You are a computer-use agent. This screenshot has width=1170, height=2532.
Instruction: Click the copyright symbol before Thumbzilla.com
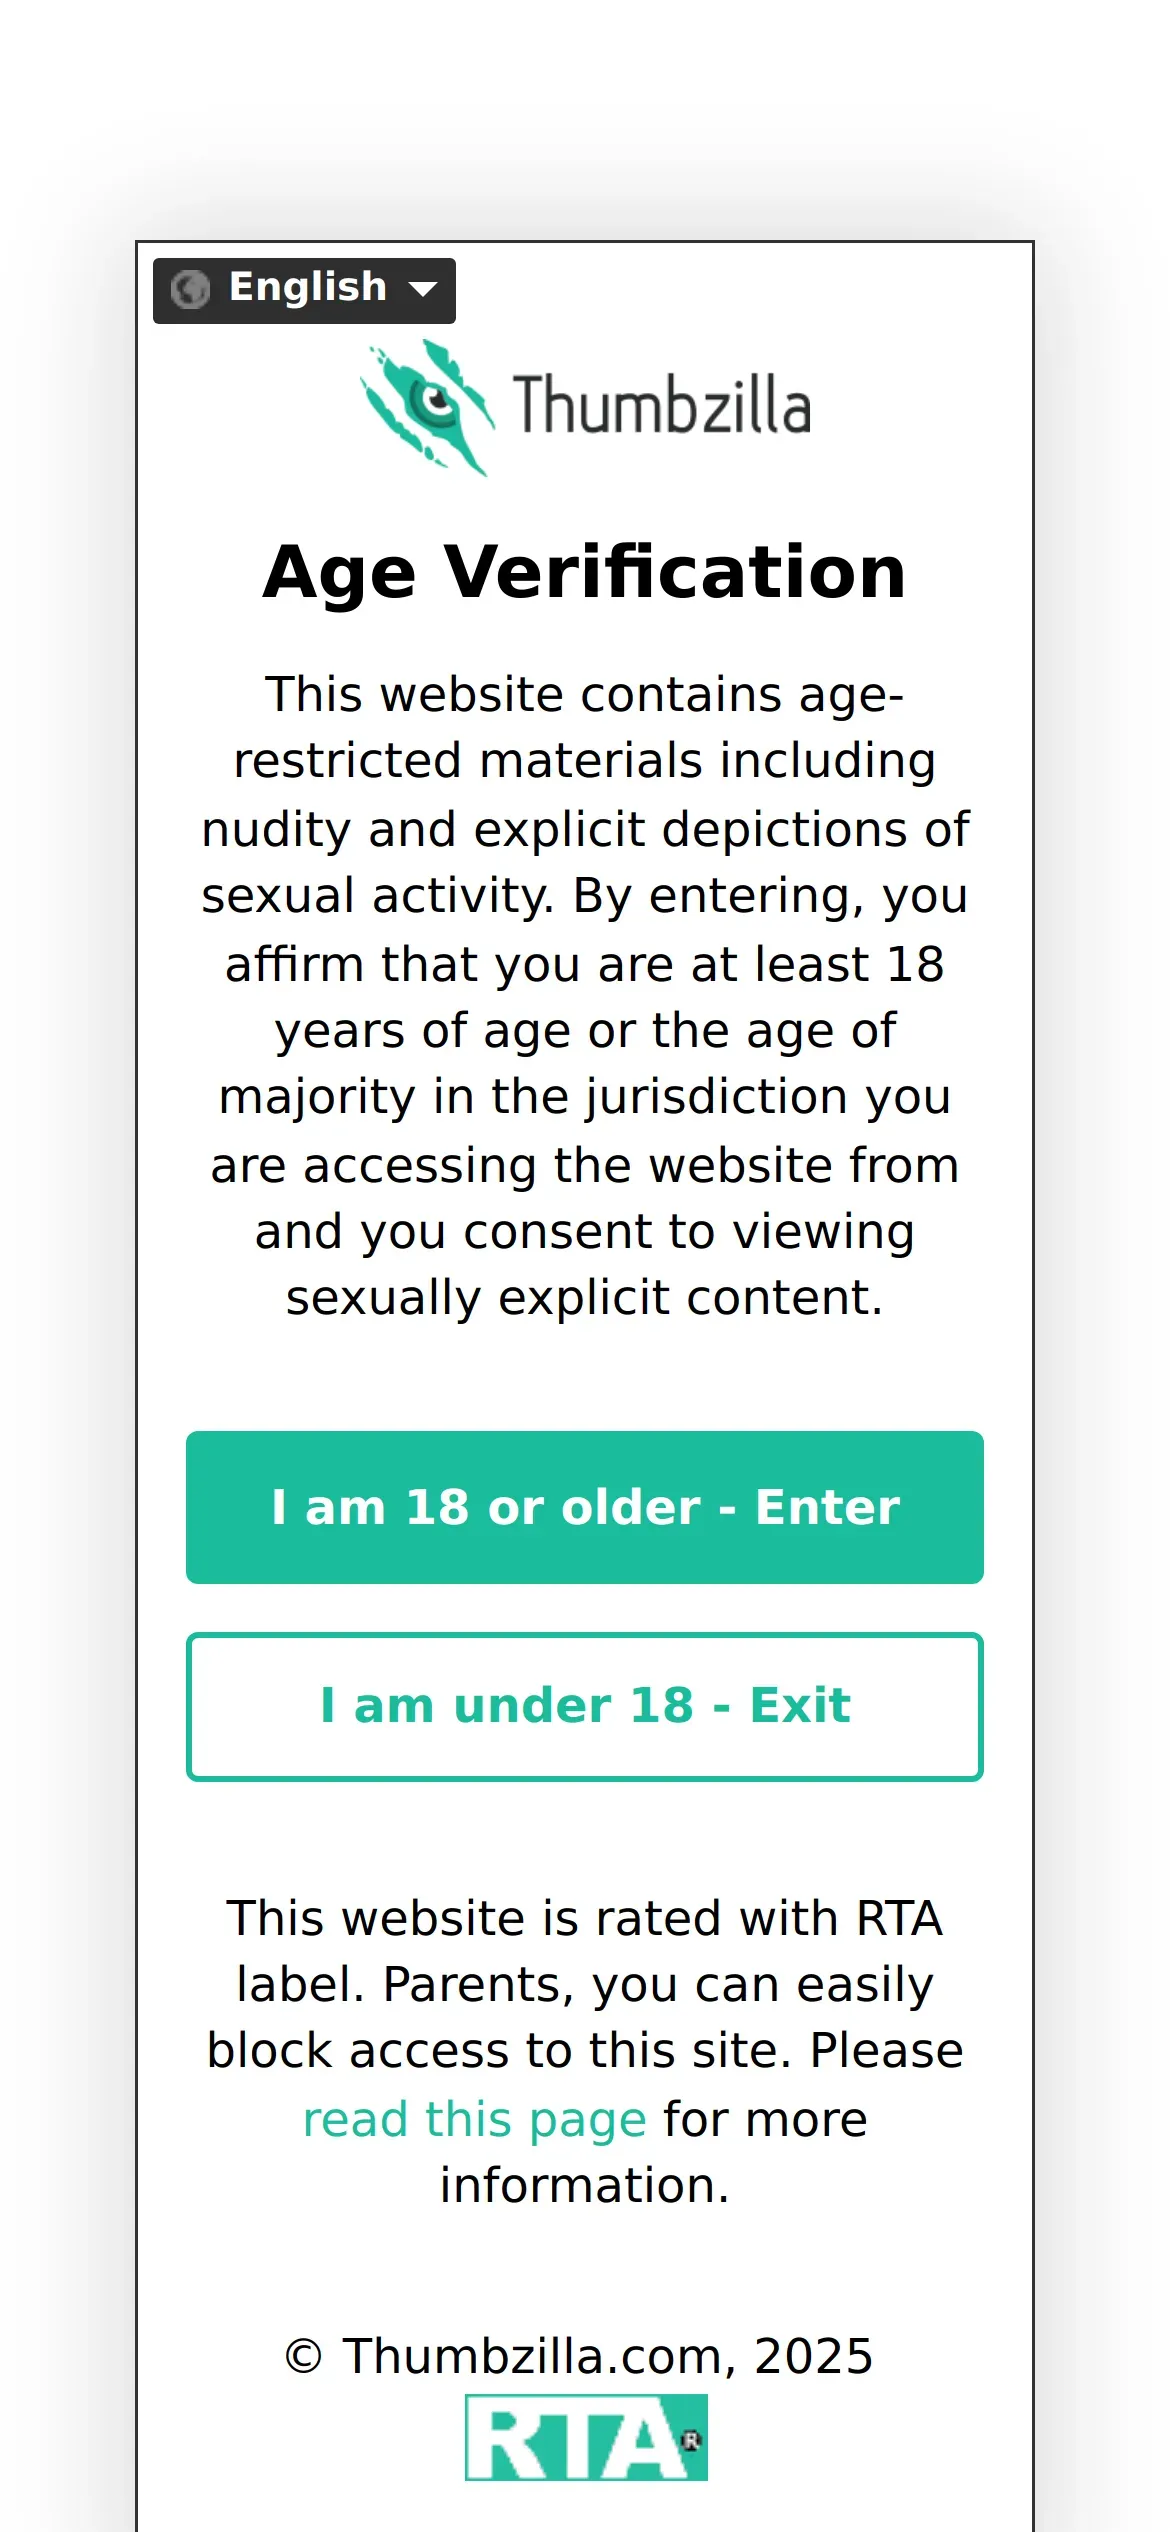tap(303, 2357)
